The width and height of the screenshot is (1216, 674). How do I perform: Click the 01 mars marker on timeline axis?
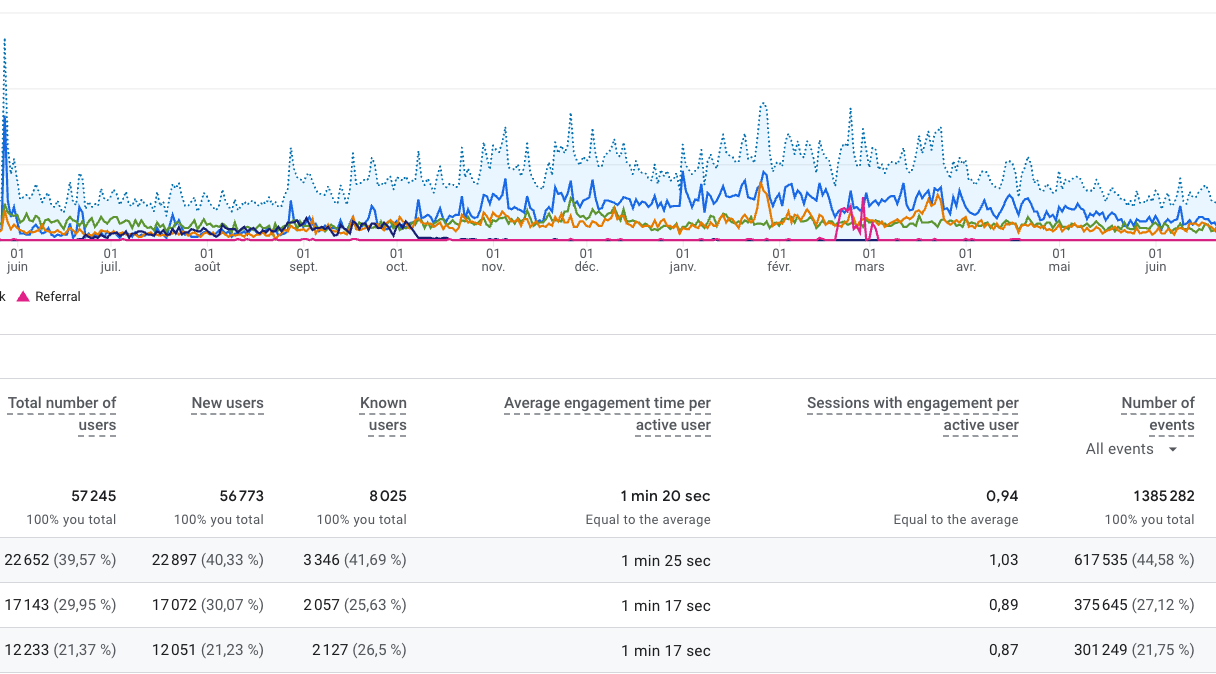click(x=869, y=260)
